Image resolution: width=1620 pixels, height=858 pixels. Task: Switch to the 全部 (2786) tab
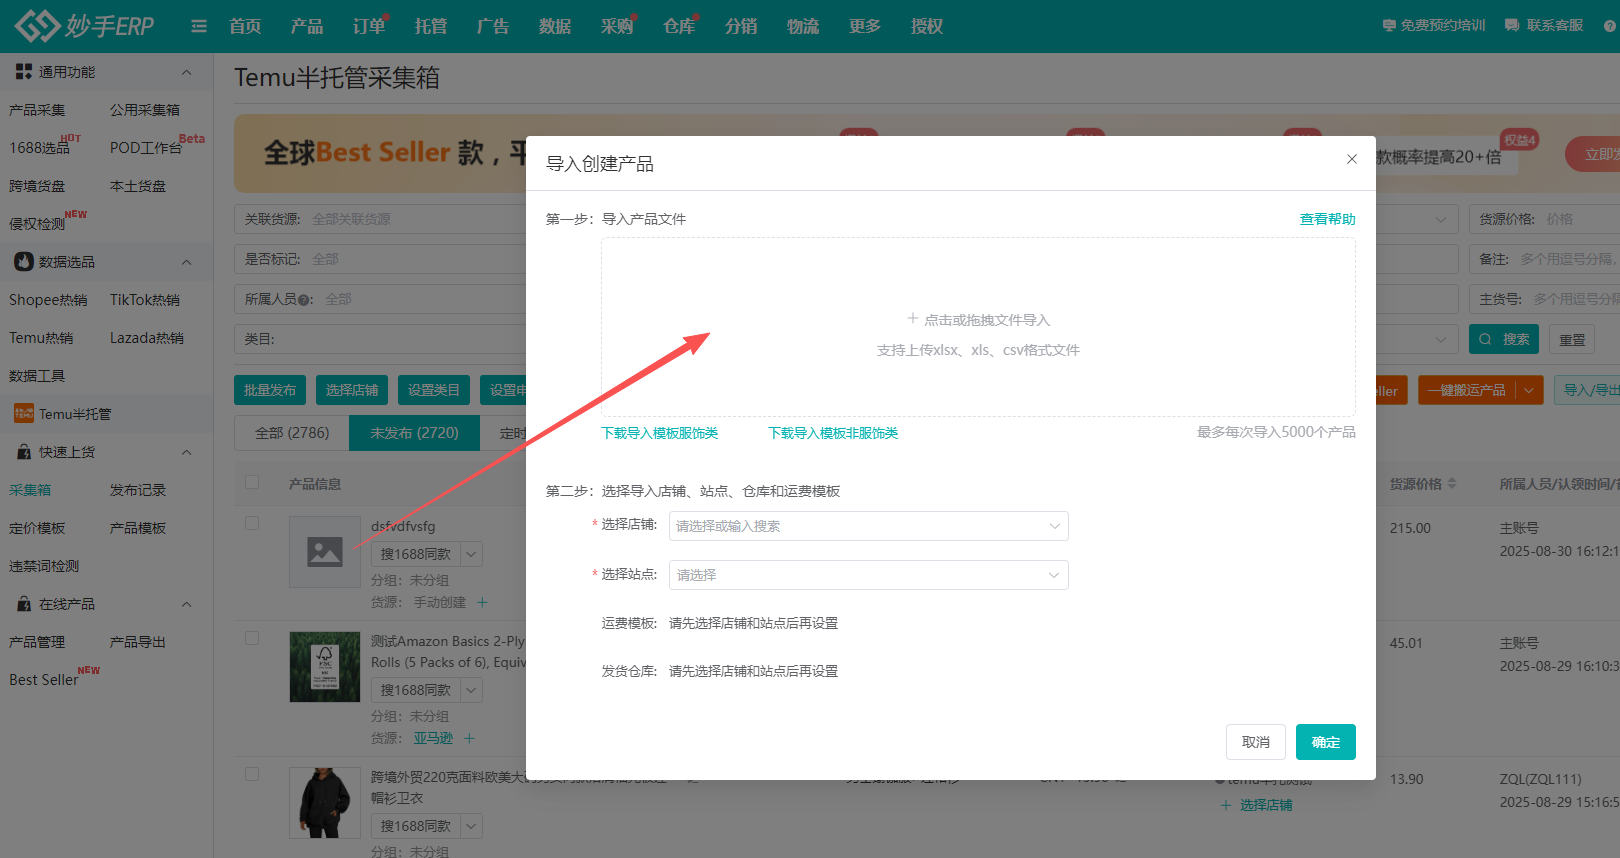click(292, 433)
